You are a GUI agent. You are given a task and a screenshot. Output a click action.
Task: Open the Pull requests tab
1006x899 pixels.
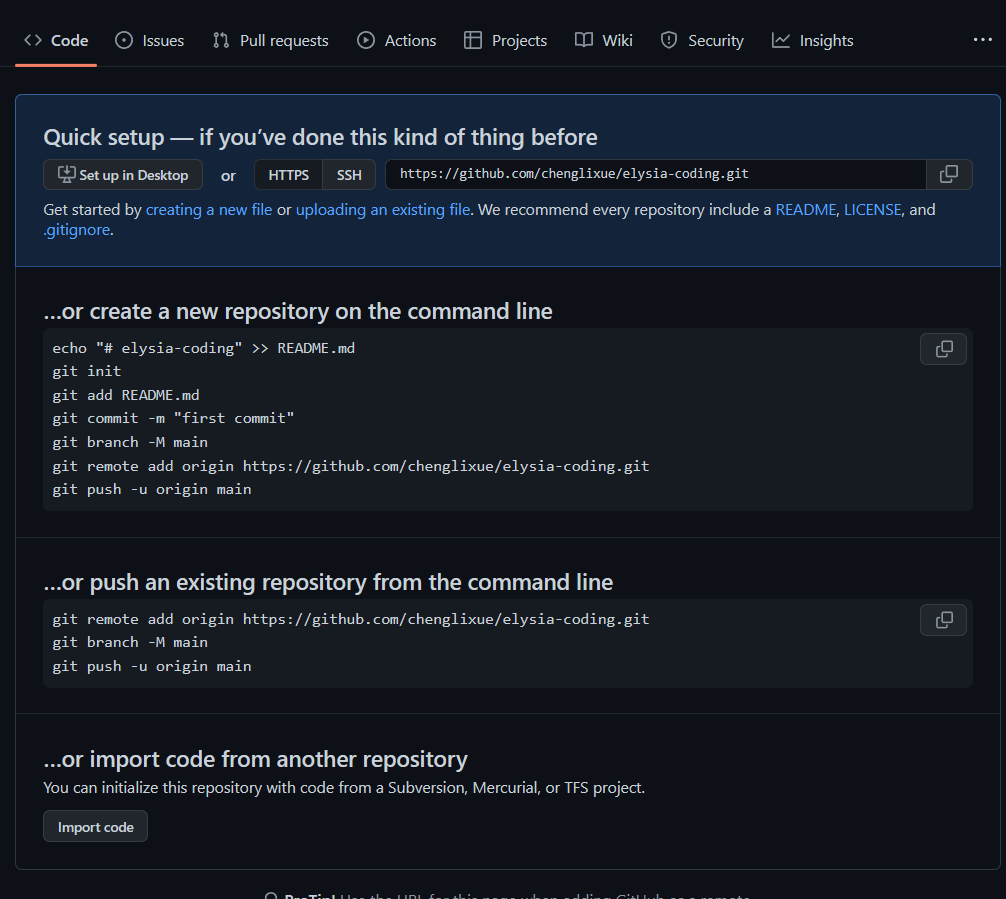(x=271, y=41)
